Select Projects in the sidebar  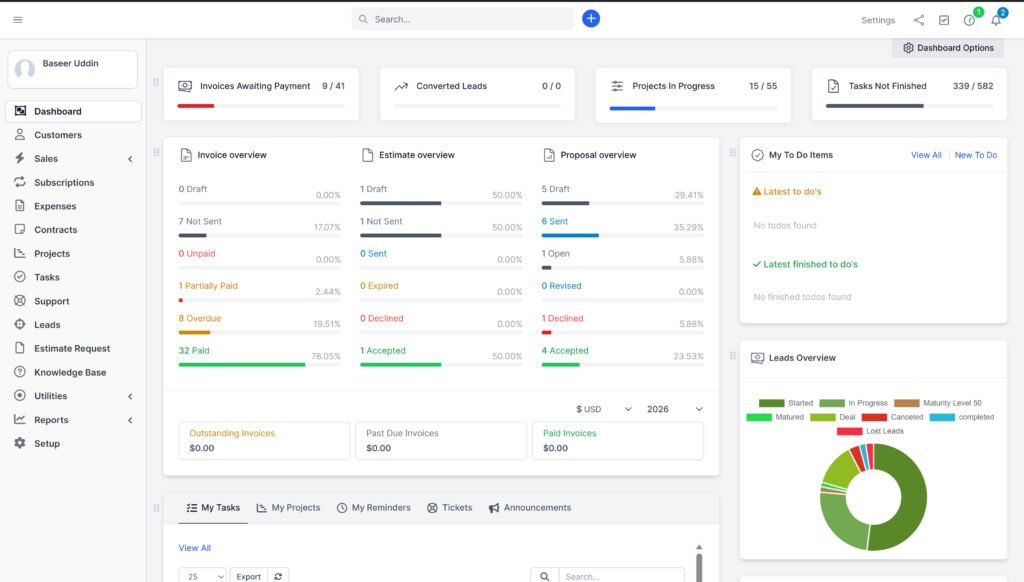52,253
